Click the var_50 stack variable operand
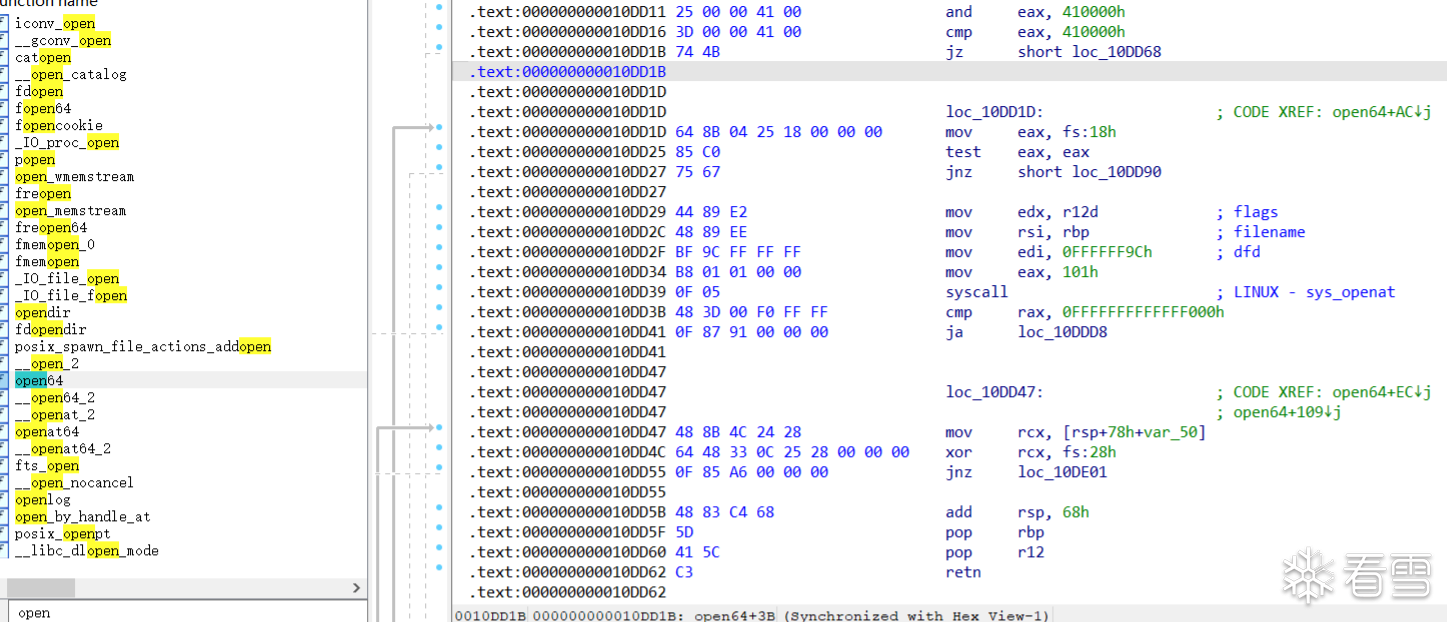The height and width of the screenshot is (622, 1447). point(1171,432)
